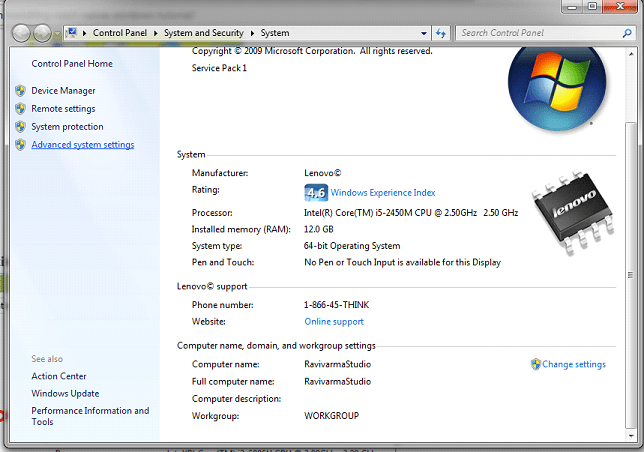Click the Control Panel icon in address bar

pyautogui.click(x=72, y=33)
